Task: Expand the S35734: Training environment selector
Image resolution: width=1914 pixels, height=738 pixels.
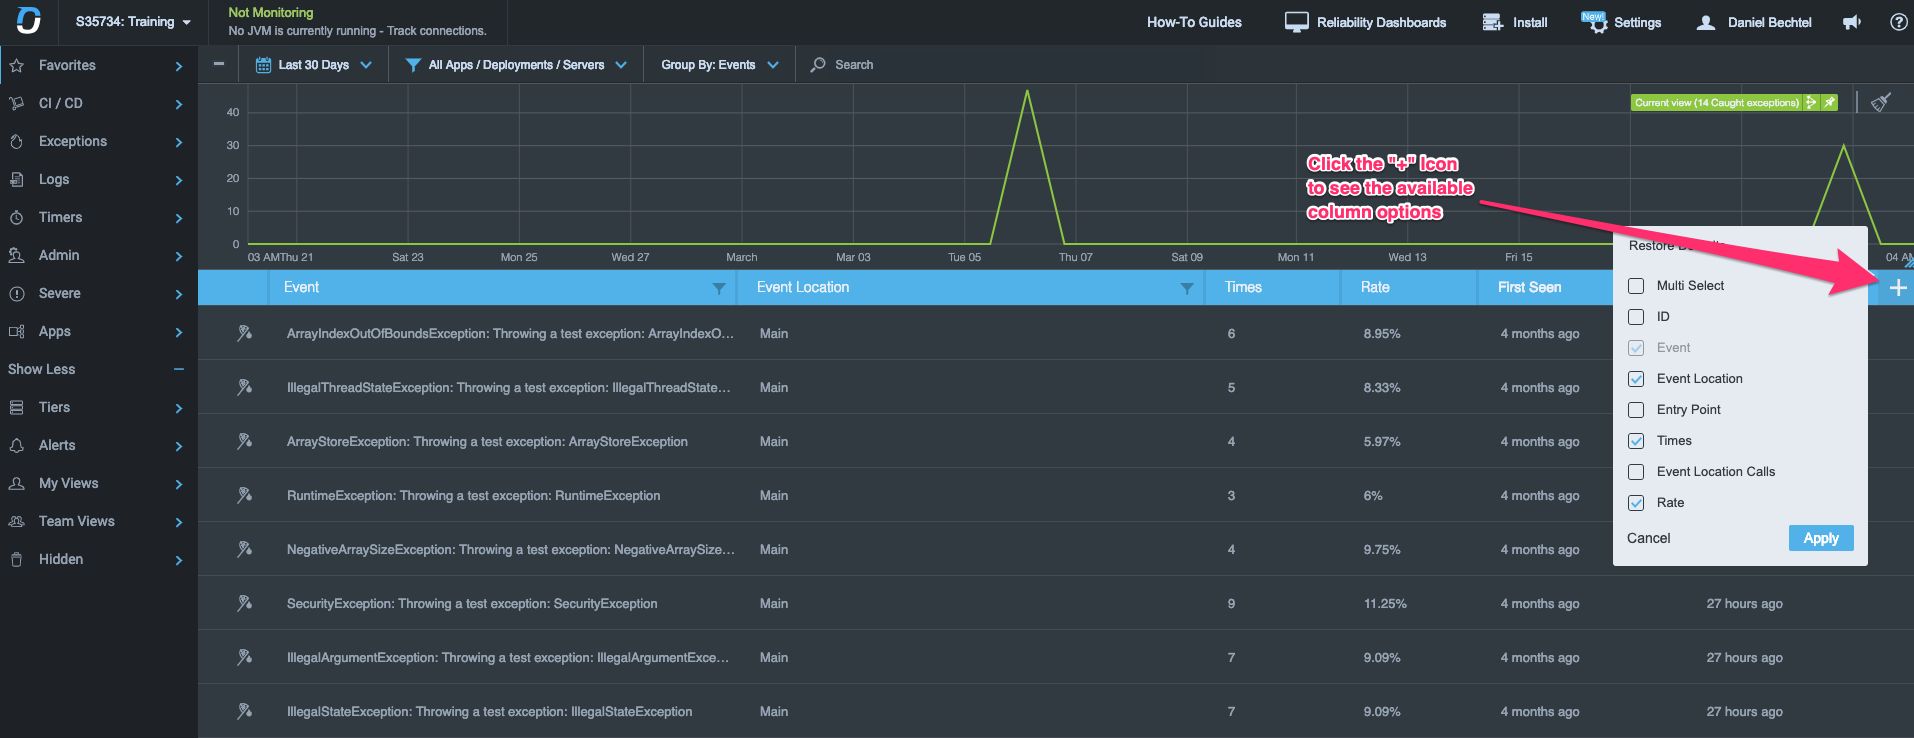Action: (133, 22)
